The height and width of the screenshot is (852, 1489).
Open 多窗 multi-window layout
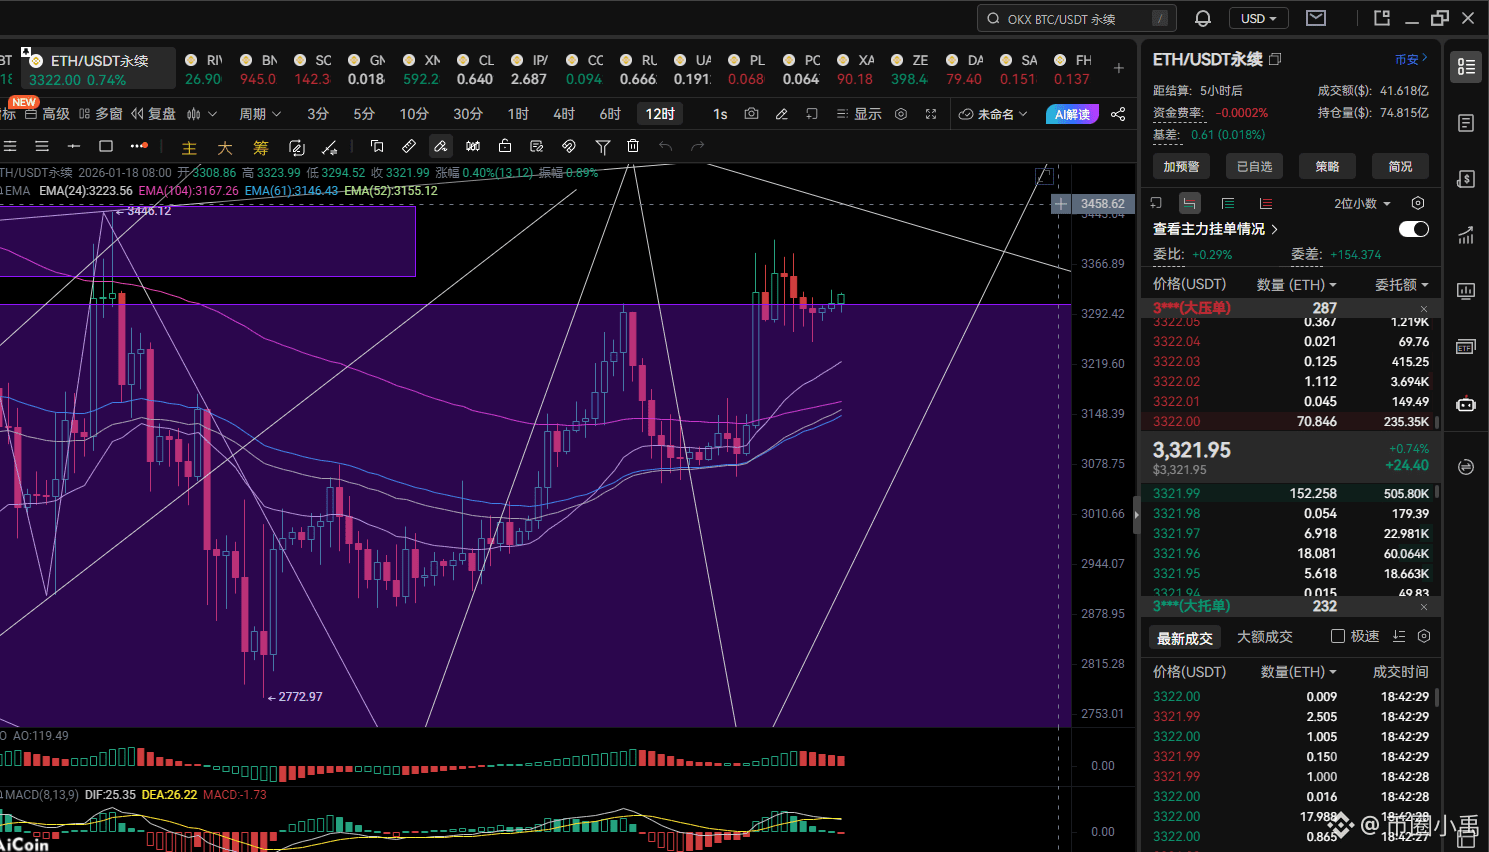pos(101,114)
